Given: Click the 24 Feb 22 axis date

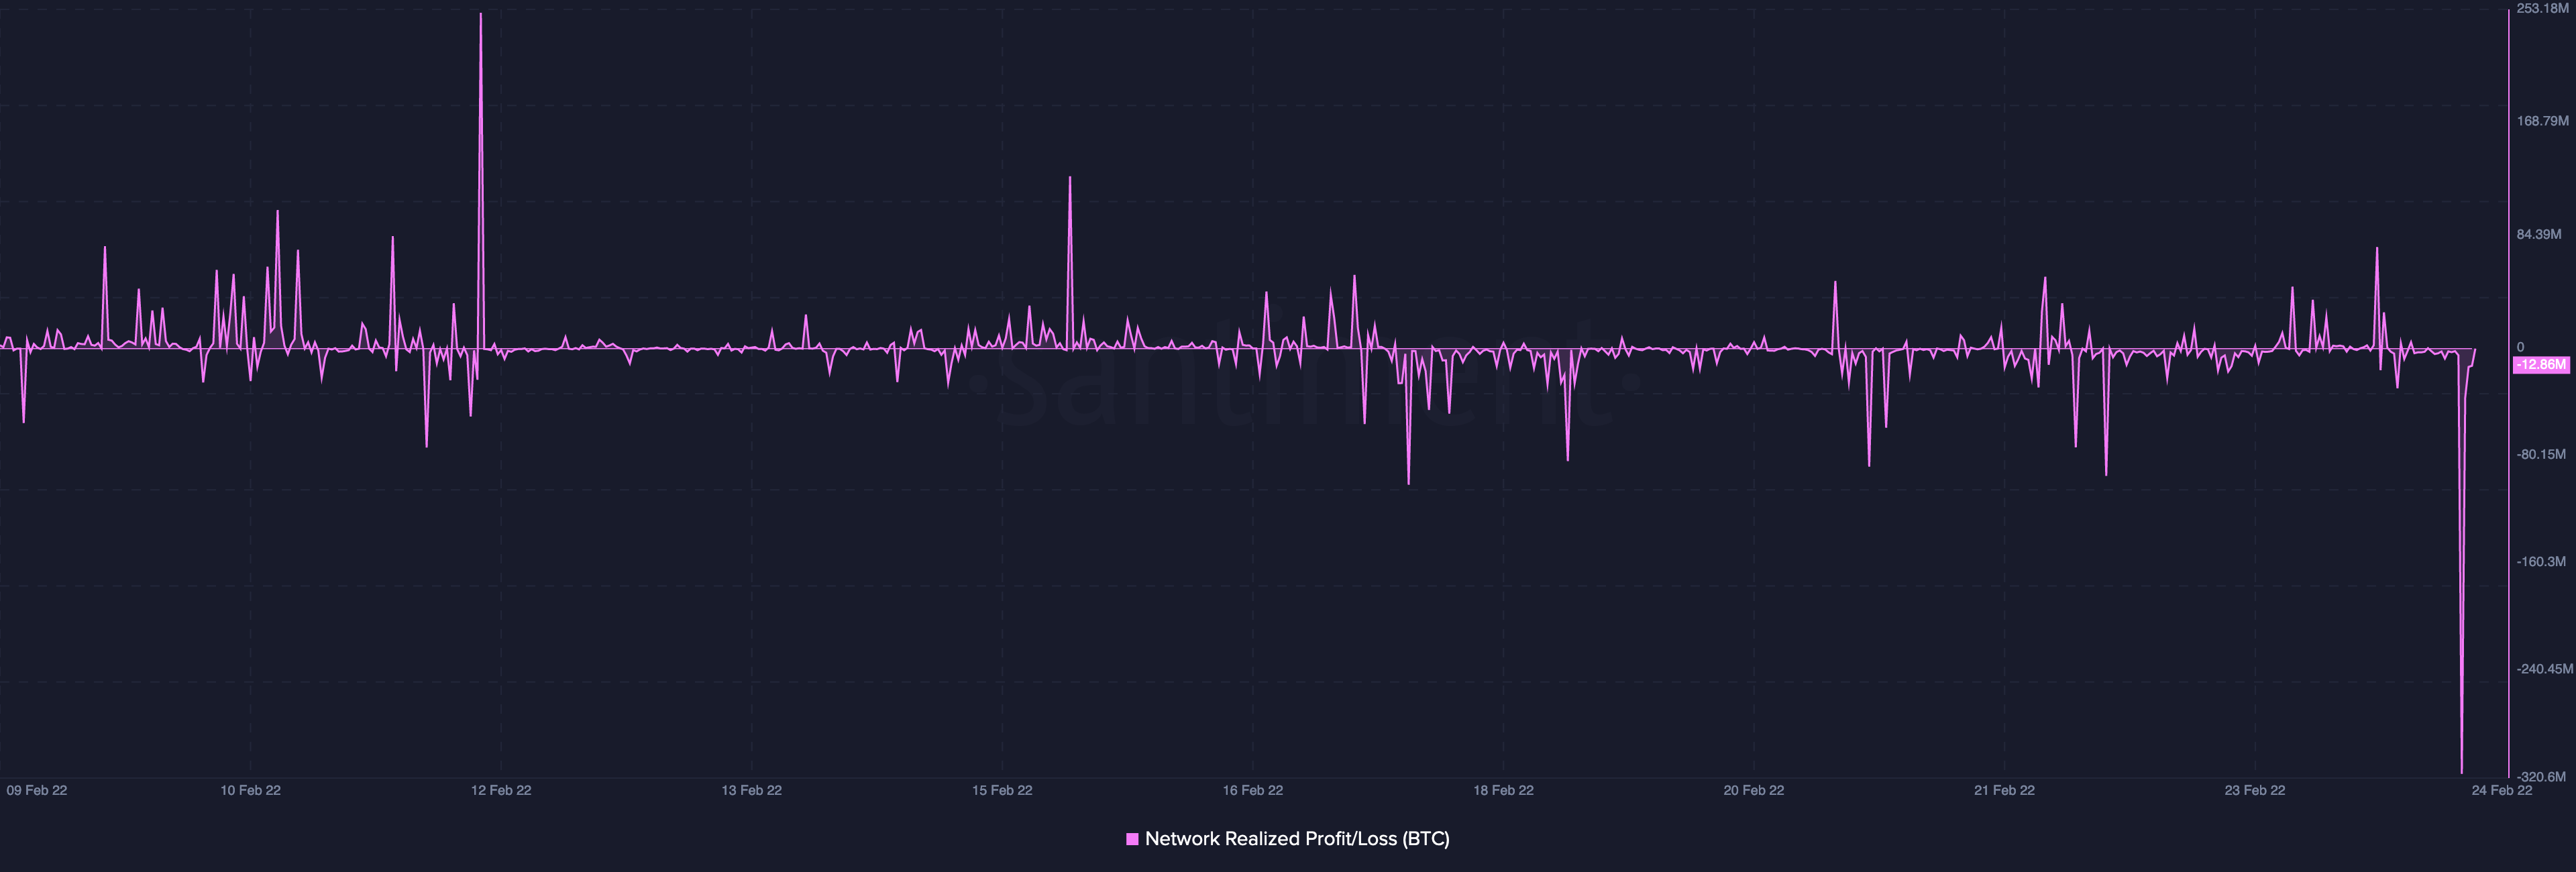Looking at the screenshot, I should coord(2502,790).
